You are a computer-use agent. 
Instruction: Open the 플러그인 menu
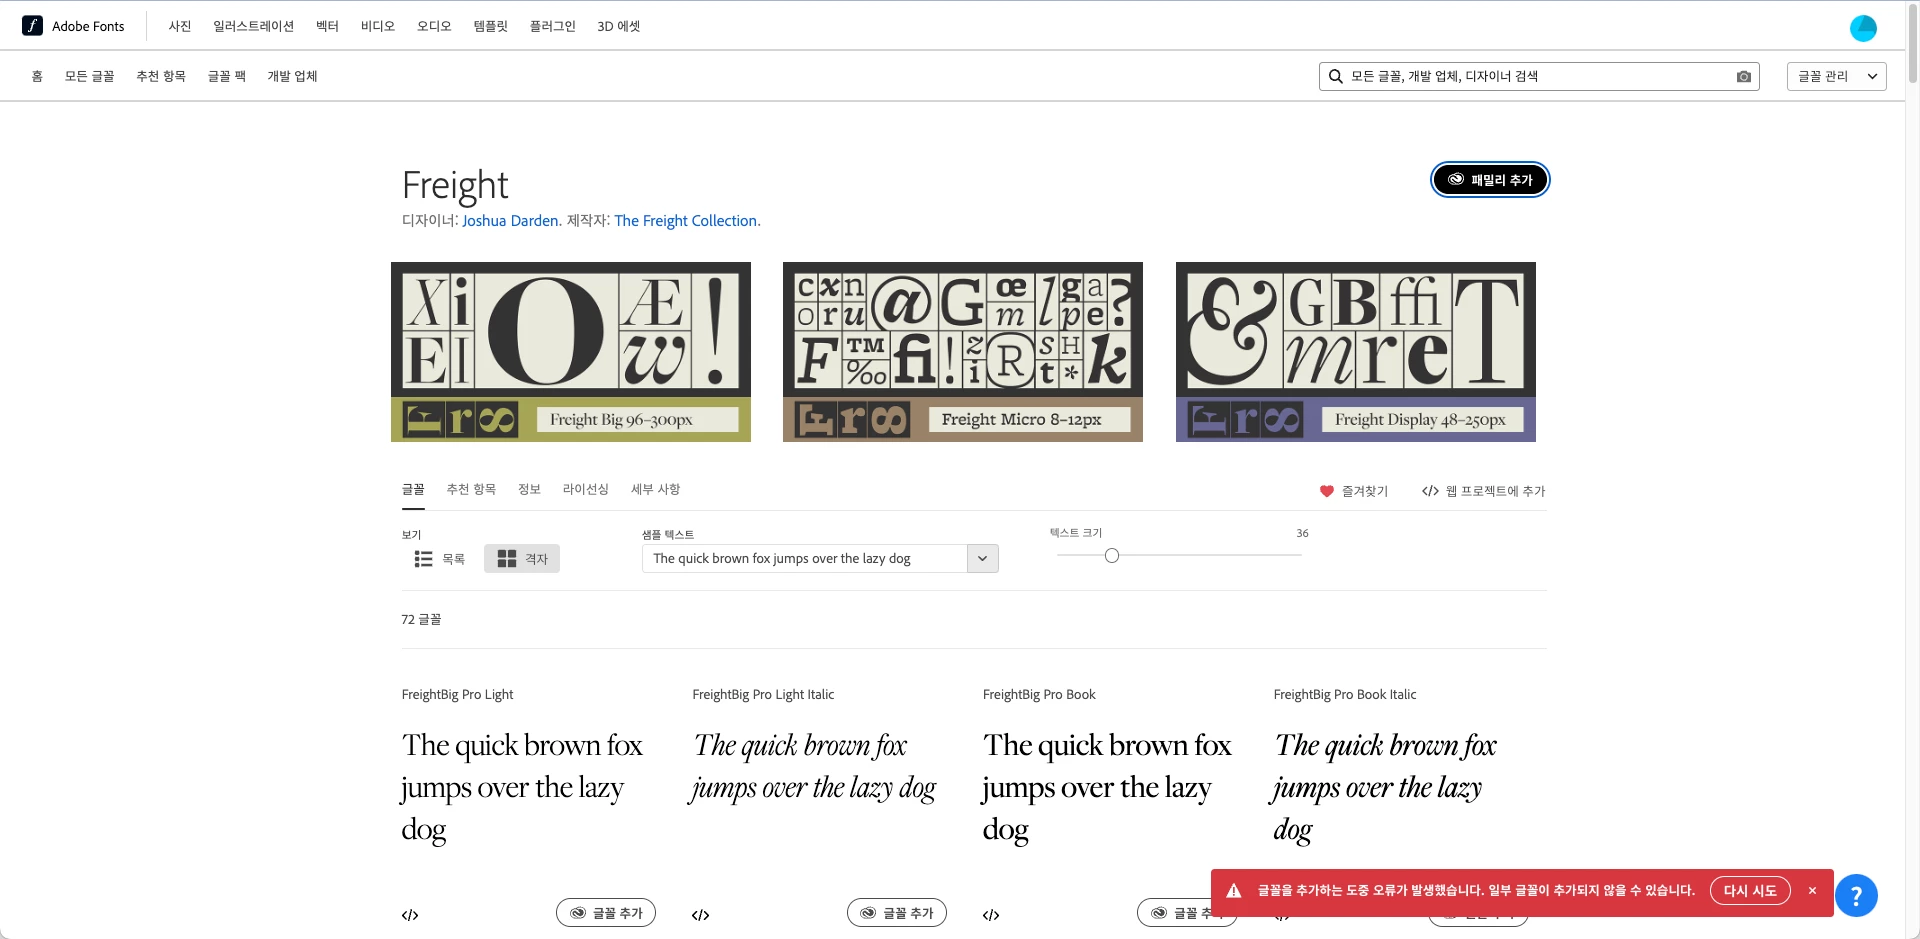(x=553, y=26)
